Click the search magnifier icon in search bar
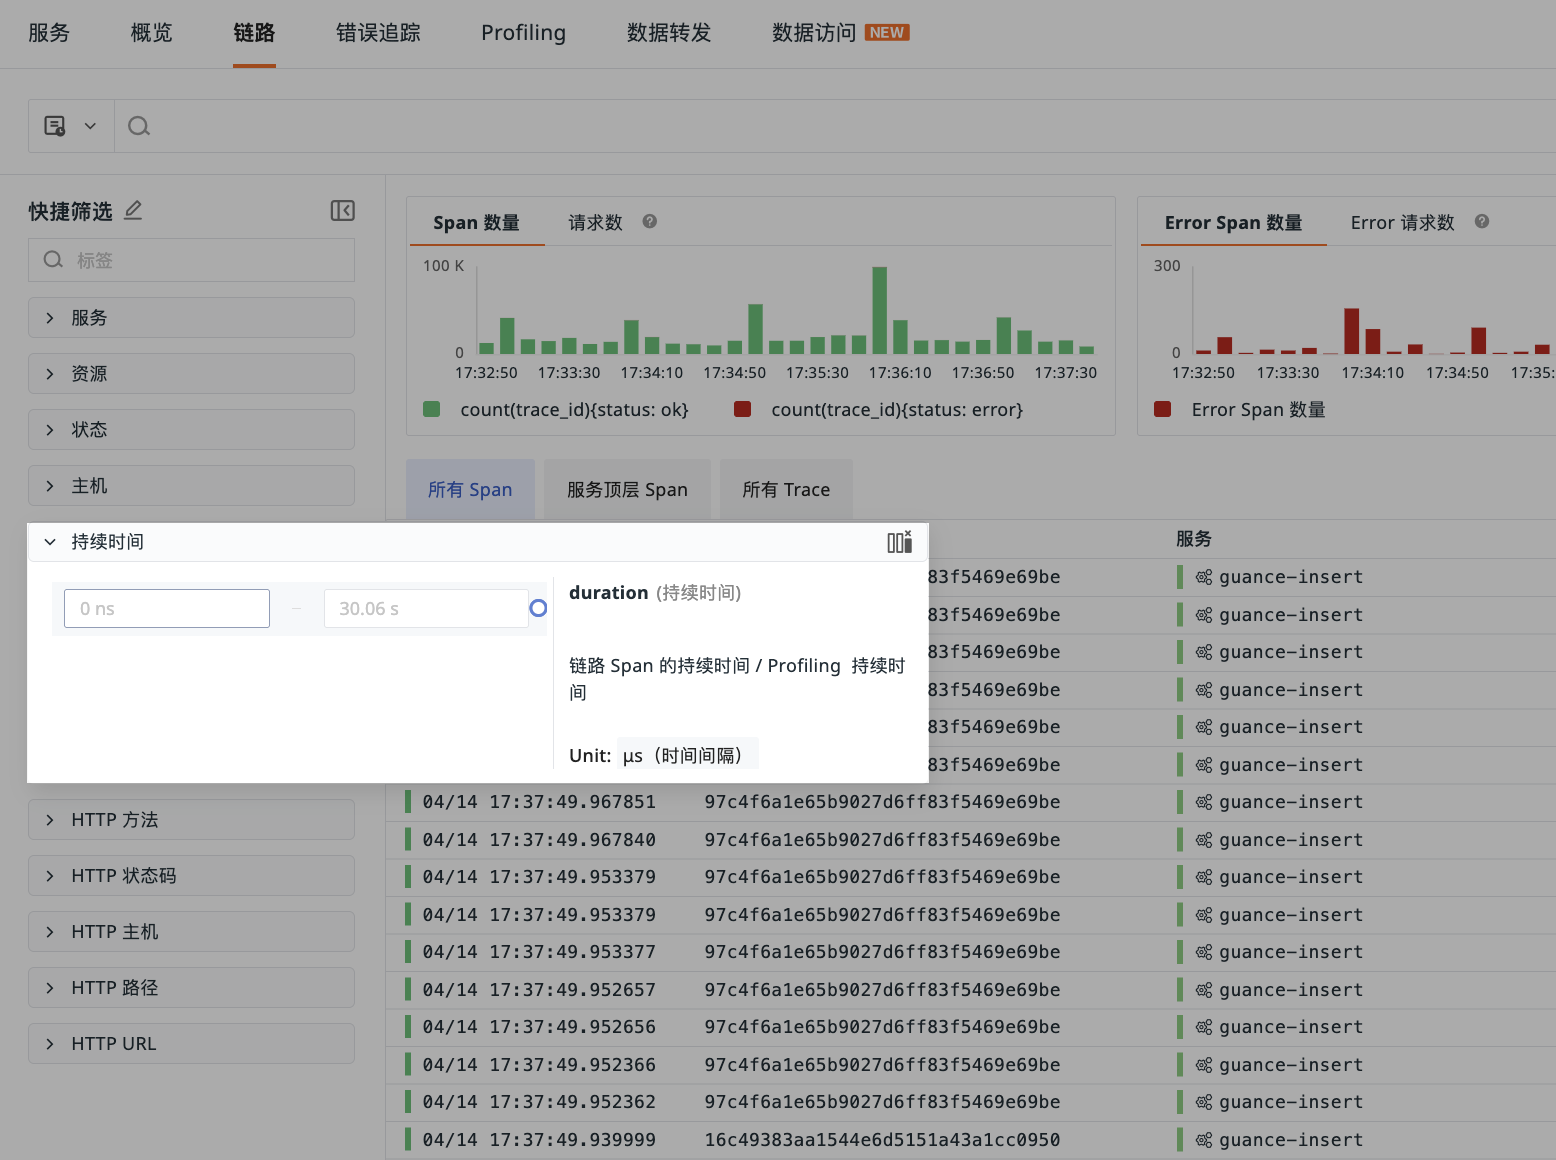The image size is (1556, 1160). [x=139, y=126]
